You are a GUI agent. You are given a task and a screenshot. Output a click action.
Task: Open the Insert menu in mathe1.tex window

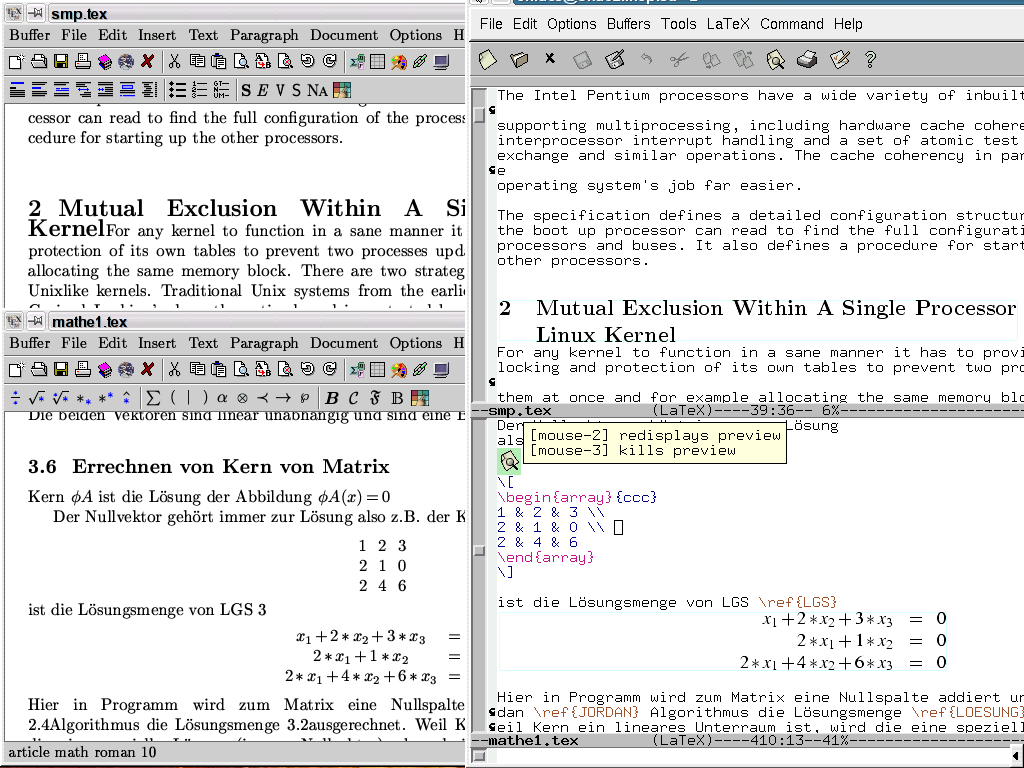[157, 344]
